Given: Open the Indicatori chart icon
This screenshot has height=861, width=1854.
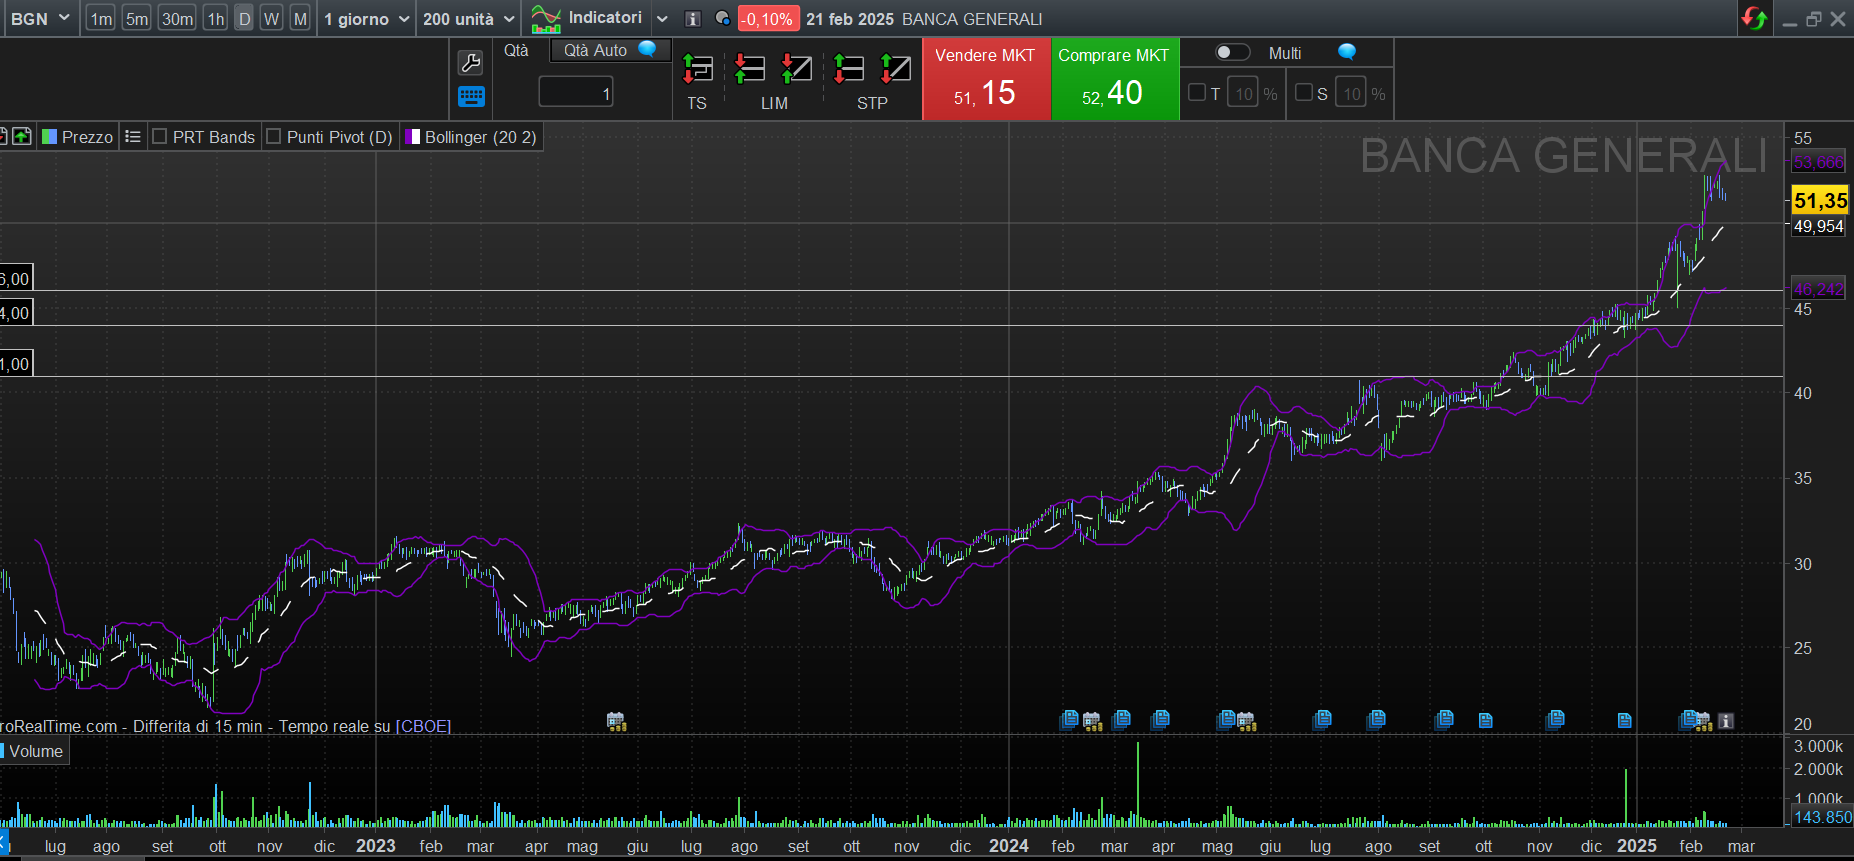Looking at the screenshot, I should pyautogui.click(x=546, y=19).
